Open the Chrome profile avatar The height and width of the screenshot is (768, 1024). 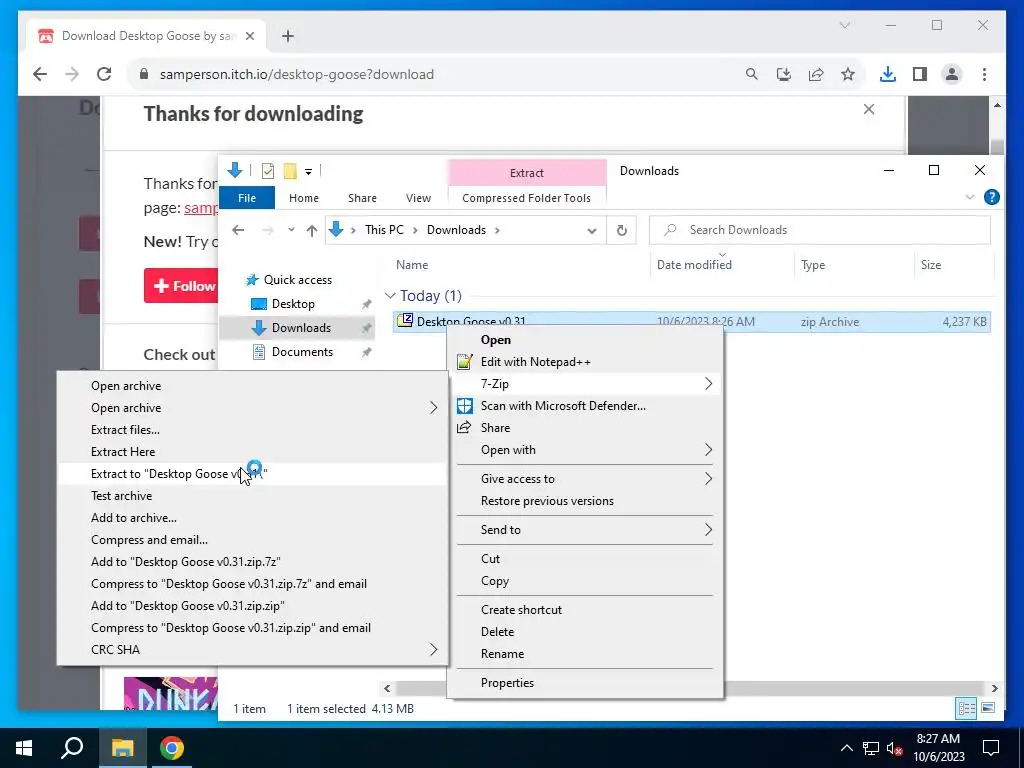click(x=952, y=74)
